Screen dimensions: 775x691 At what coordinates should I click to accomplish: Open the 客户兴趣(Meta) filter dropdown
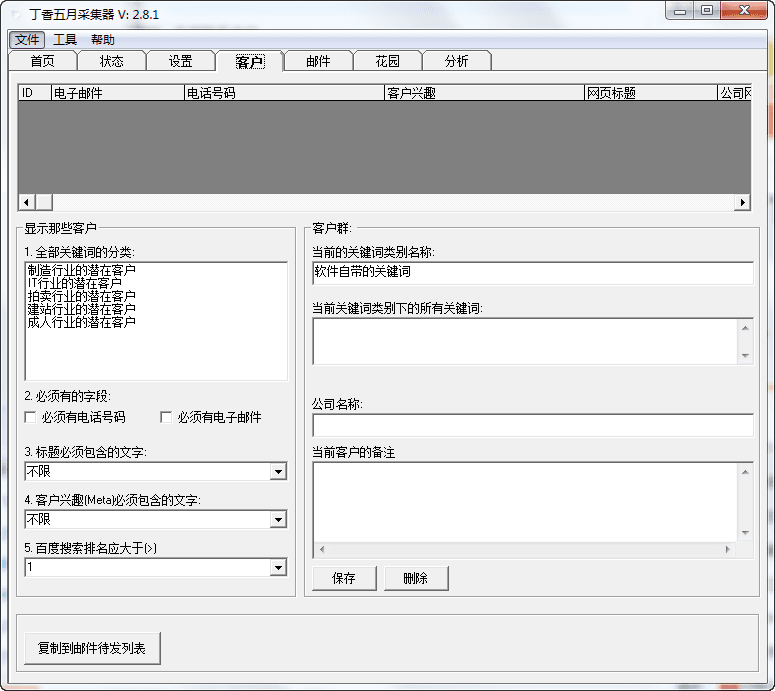click(277, 520)
